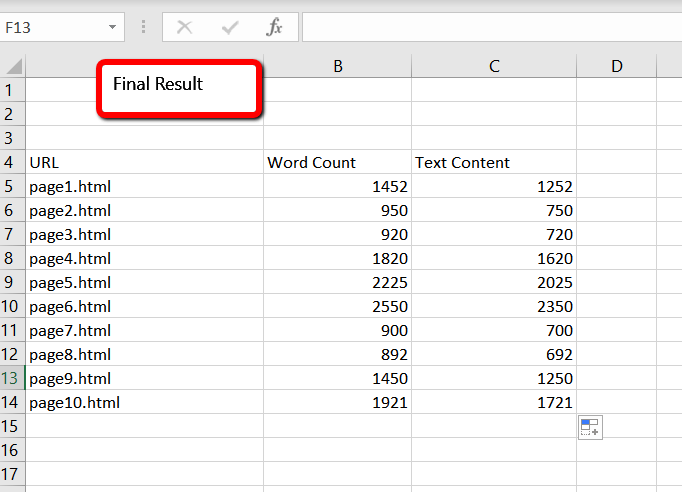Select column B header
Screen dimensions: 682x492
[x=338, y=66]
